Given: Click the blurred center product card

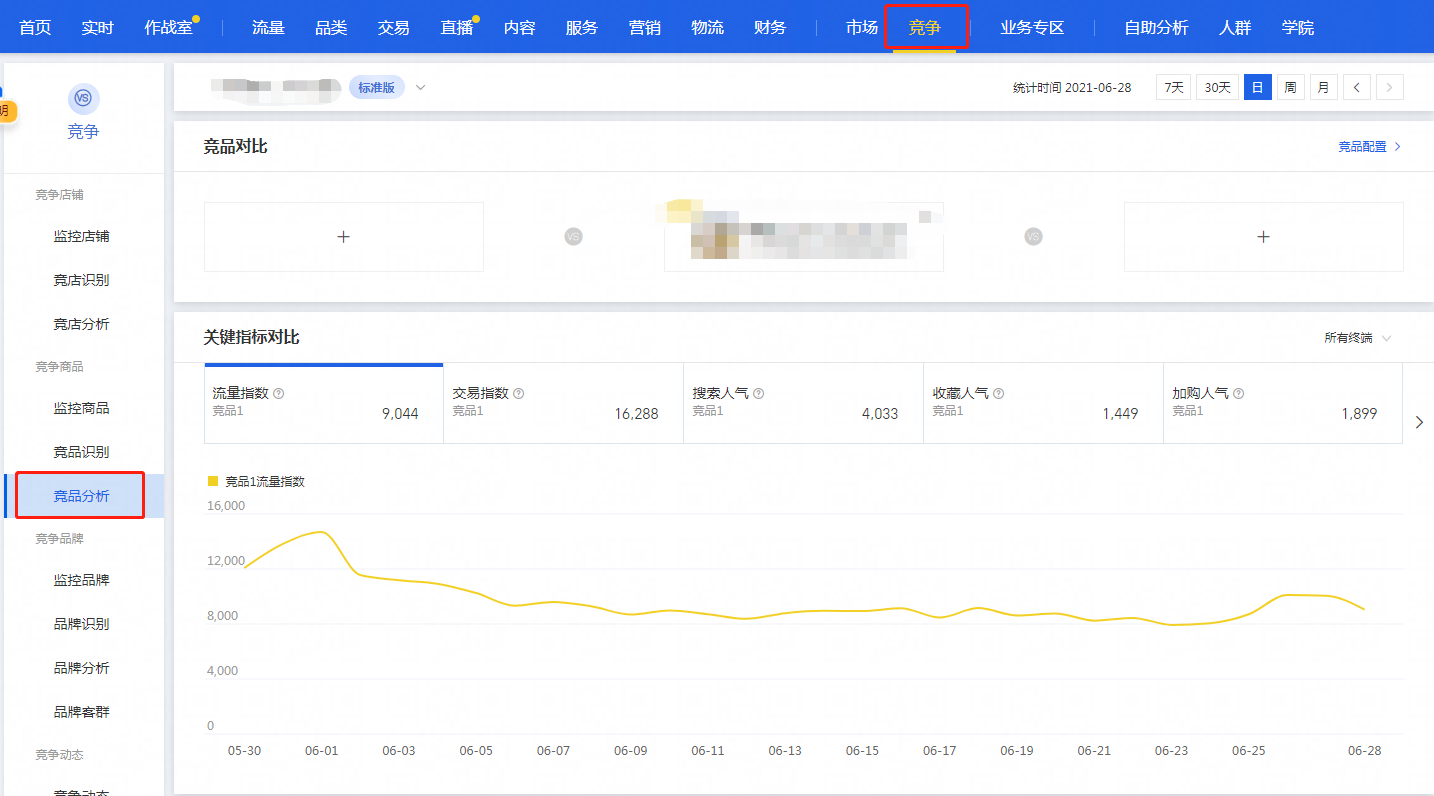Looking at the screenshot, I should [x=804, y=237].
